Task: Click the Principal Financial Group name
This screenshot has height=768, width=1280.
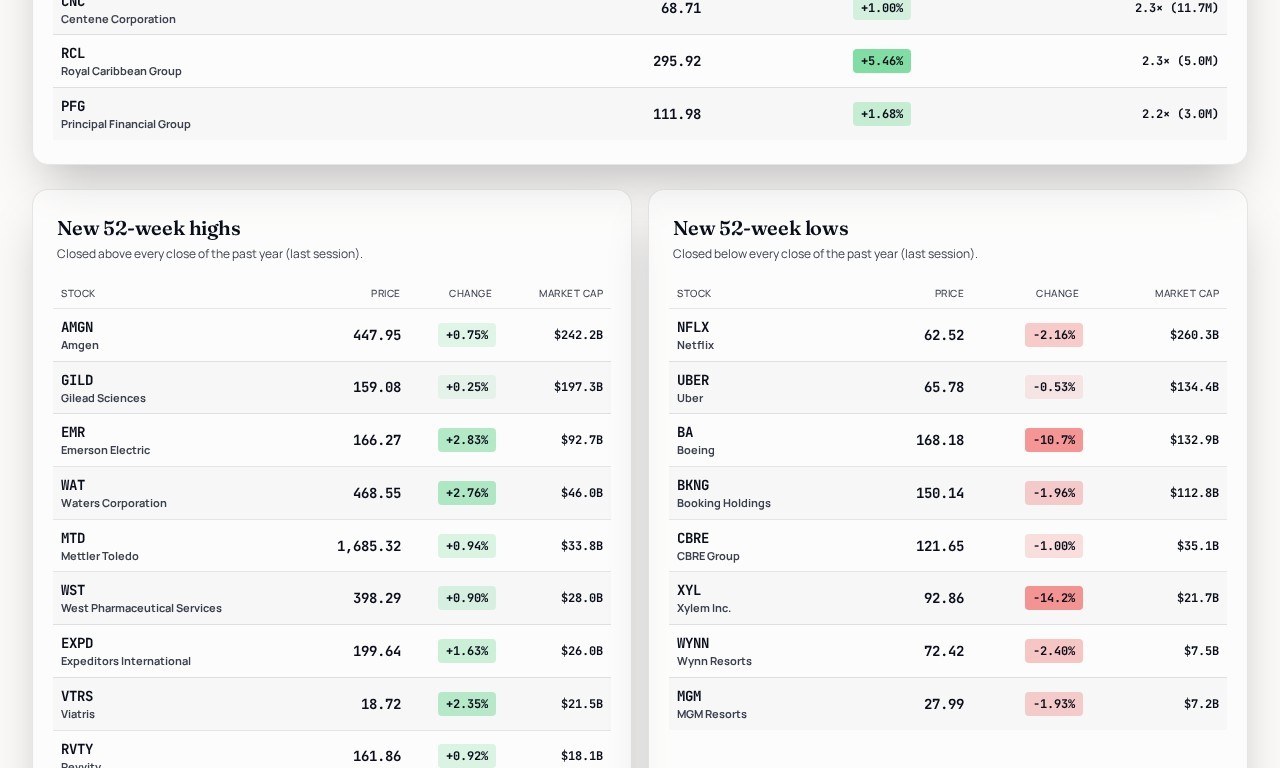Action: [126, 124]
